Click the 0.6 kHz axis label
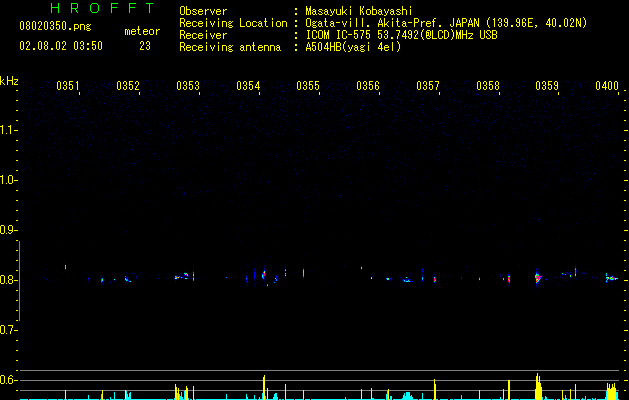 (x=9, y=380)
